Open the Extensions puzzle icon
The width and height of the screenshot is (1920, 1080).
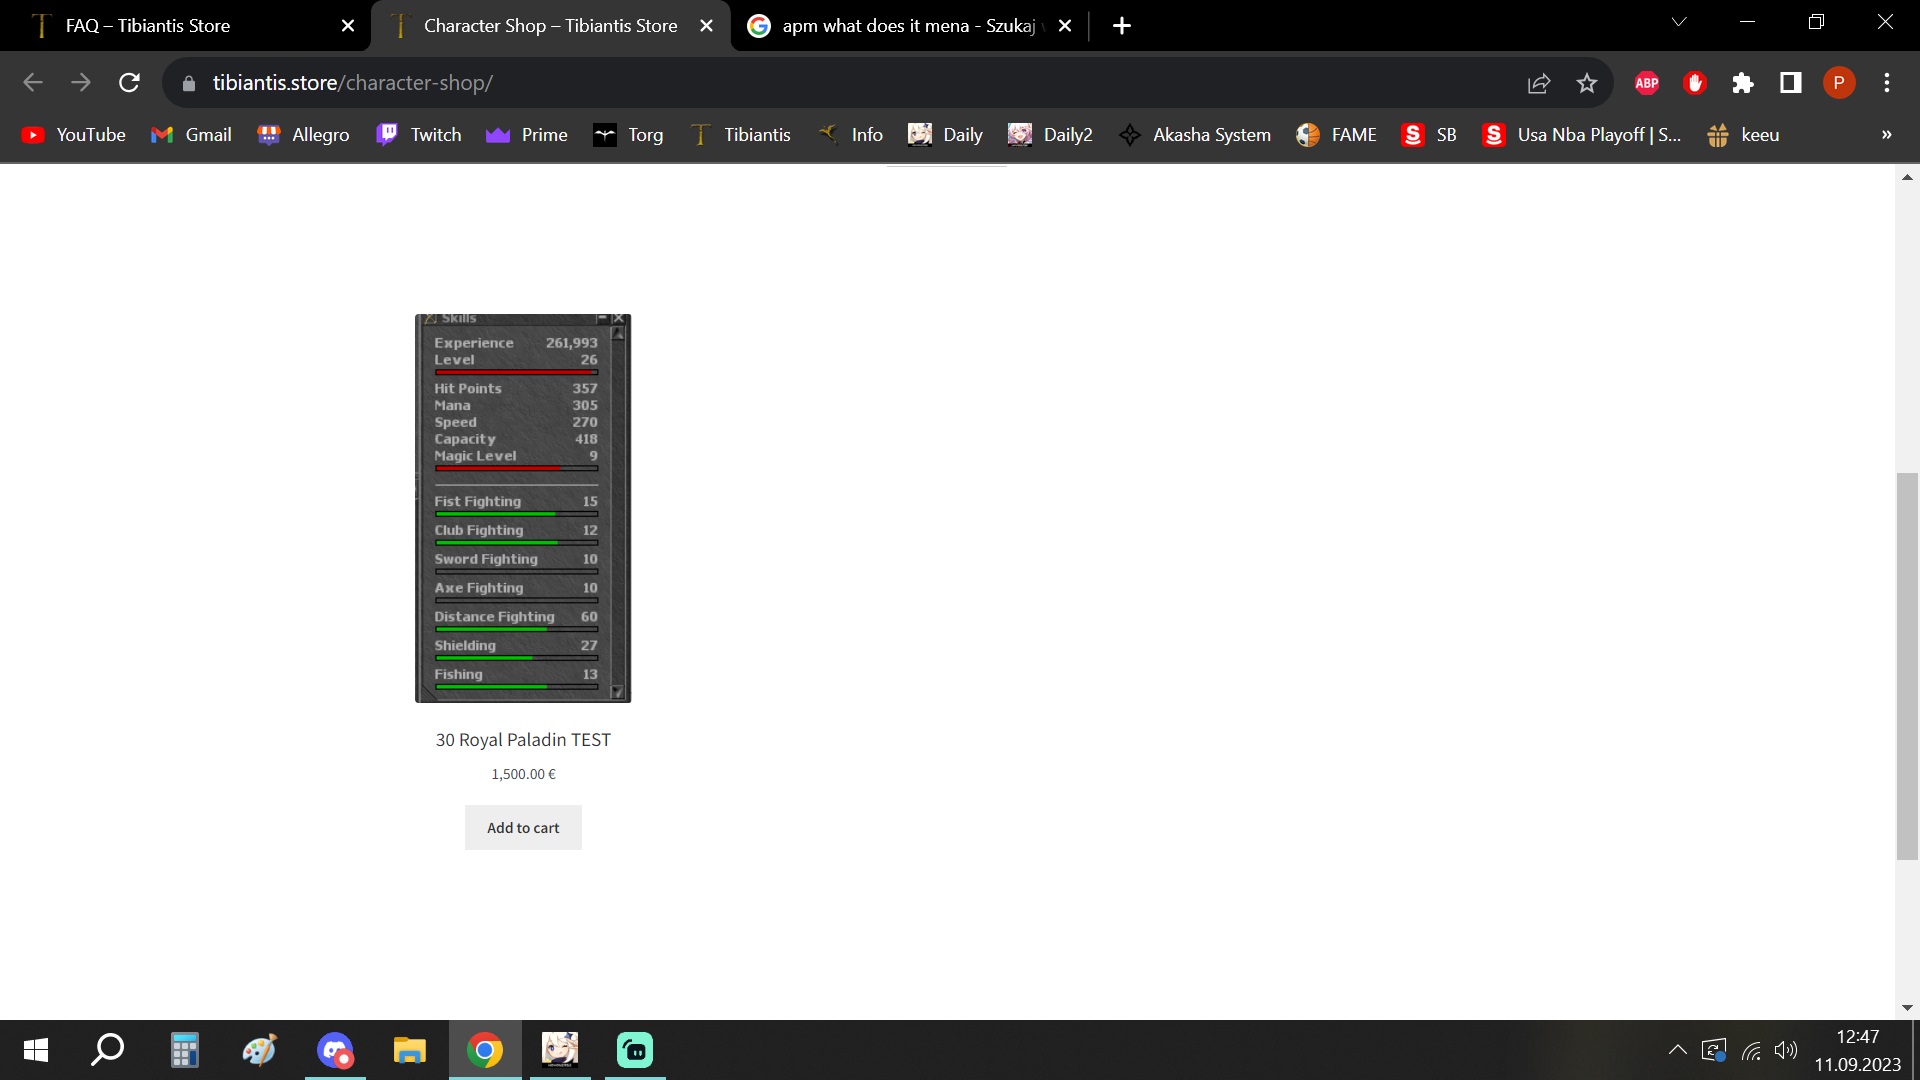tap(1742, 83)
